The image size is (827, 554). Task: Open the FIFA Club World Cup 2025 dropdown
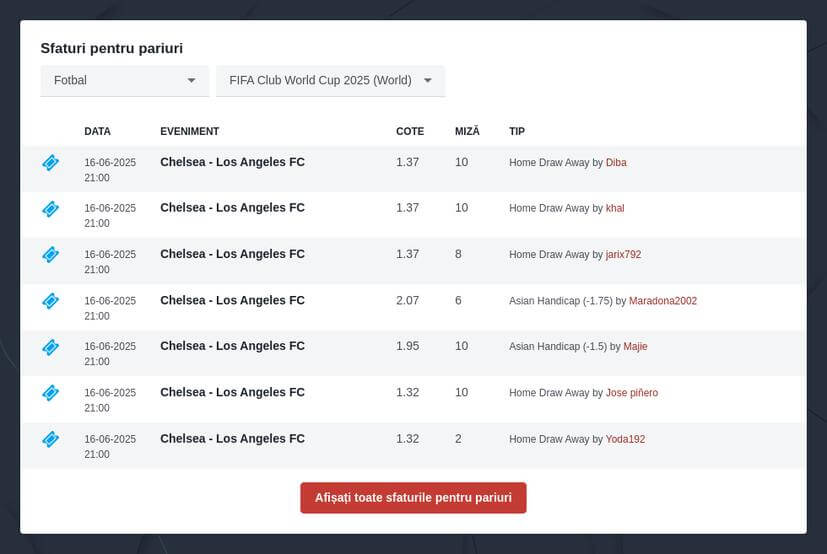click(331, 81)
